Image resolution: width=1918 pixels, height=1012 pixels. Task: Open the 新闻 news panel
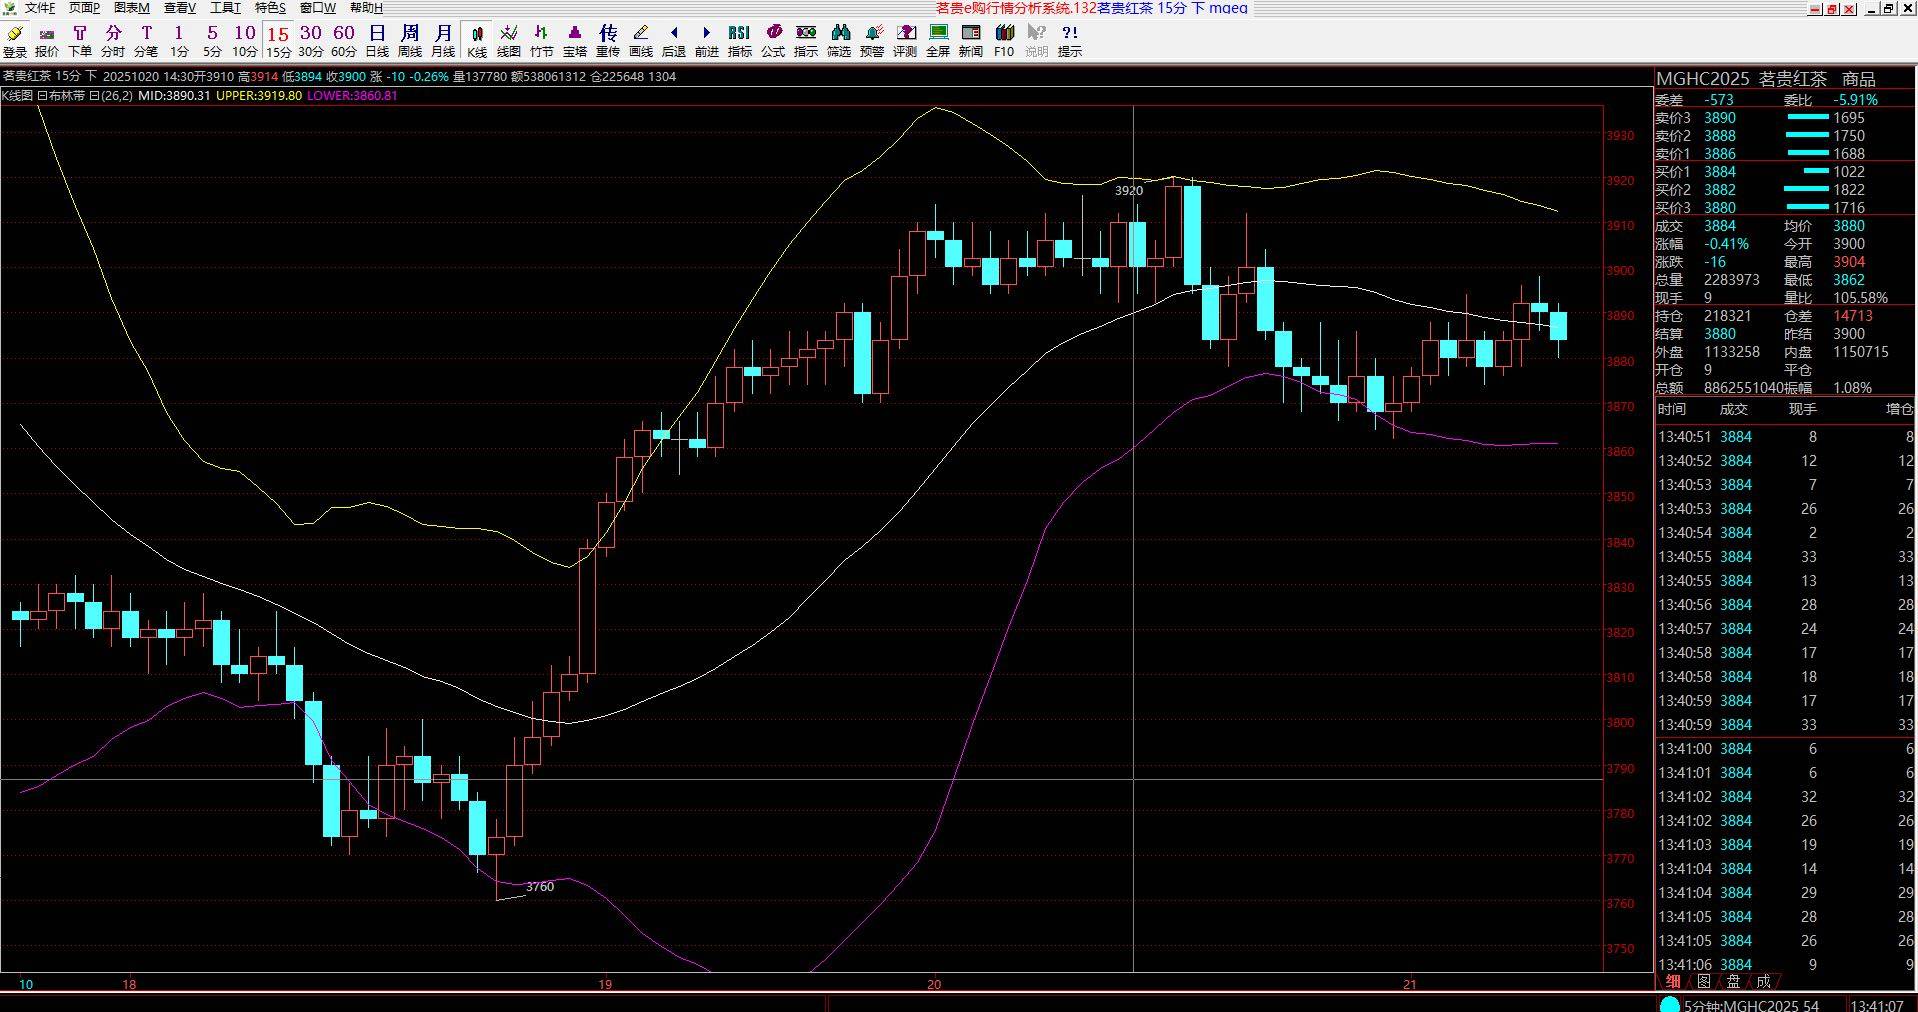coord(970,41)
